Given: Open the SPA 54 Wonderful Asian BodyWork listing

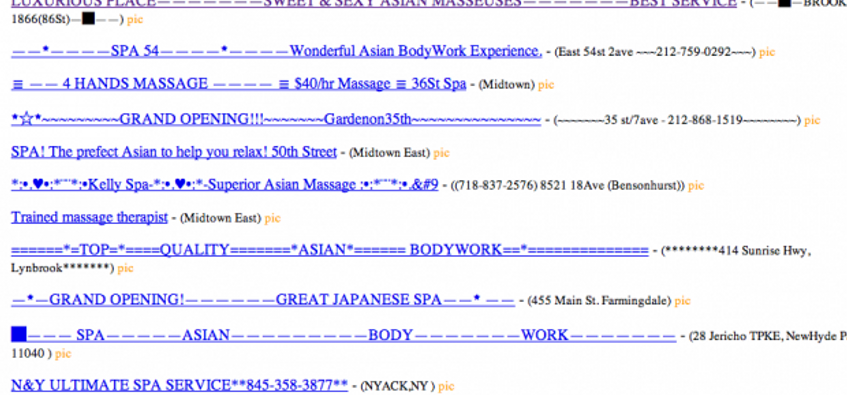Looking at the screenshot, I should (276, 51).
